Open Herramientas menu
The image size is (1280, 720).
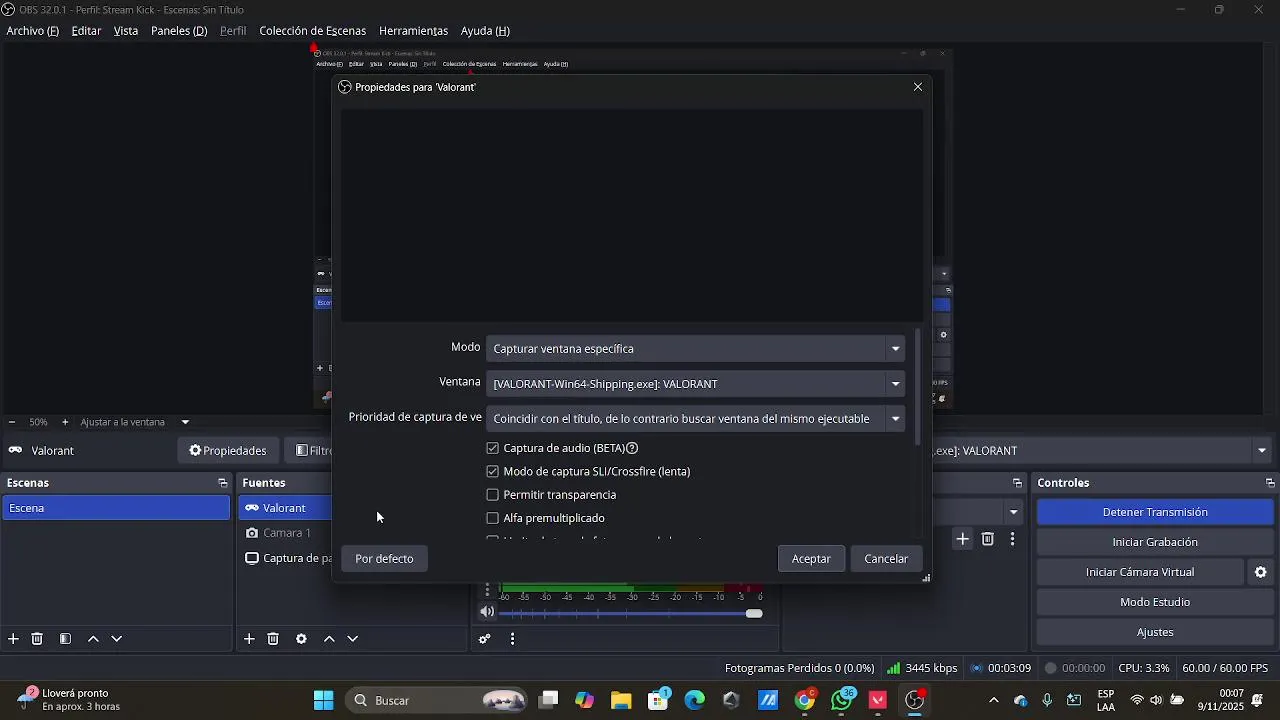(x=413, y=31)
